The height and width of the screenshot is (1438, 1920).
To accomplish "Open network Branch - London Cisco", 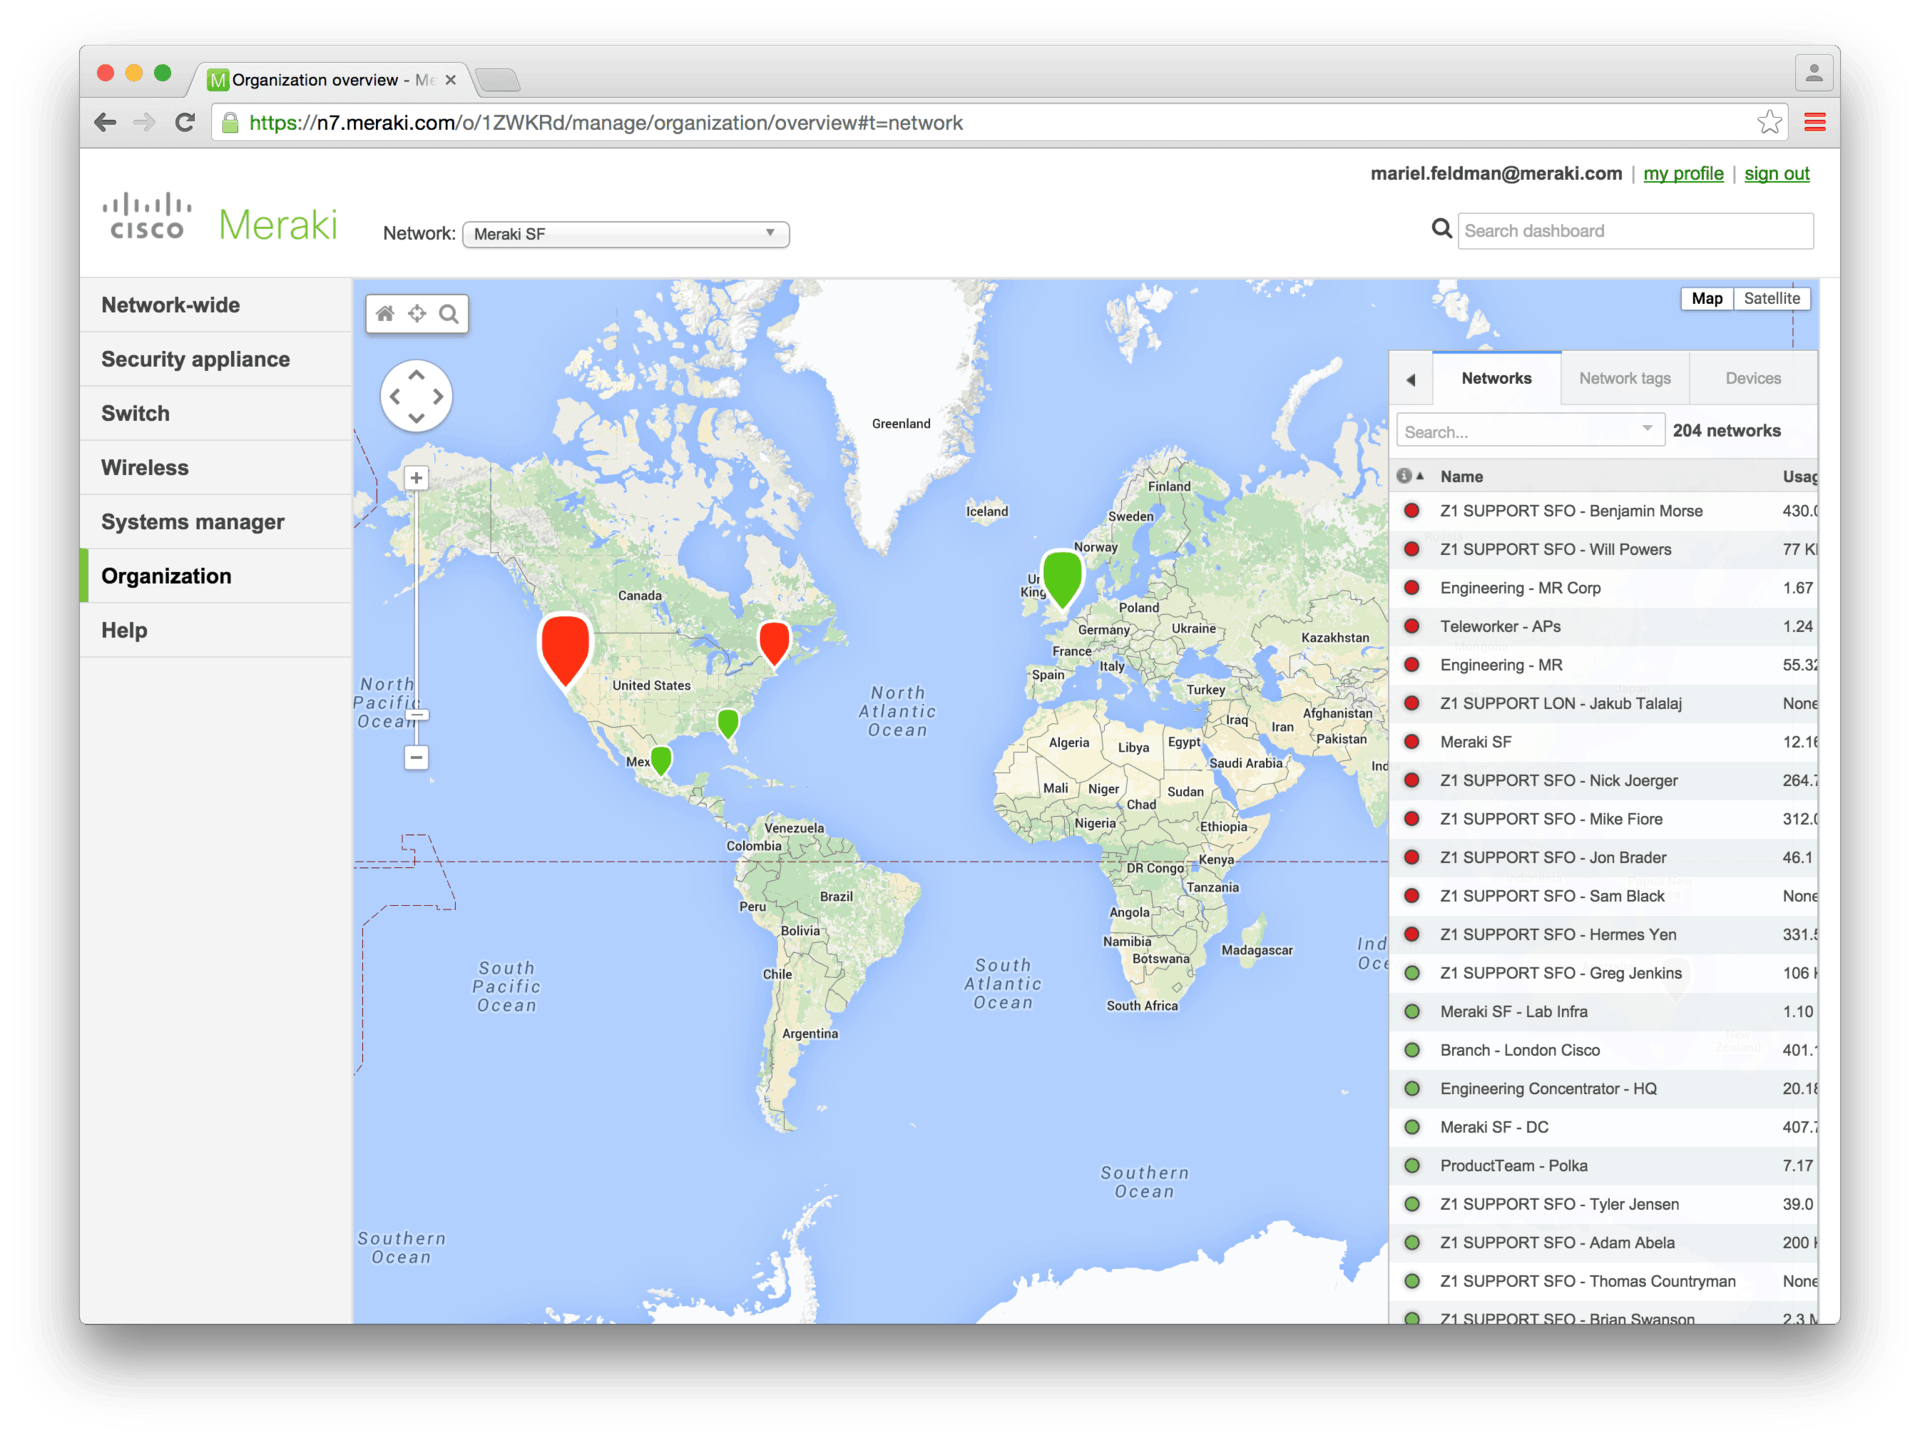I will [x=1520, y=1050].
